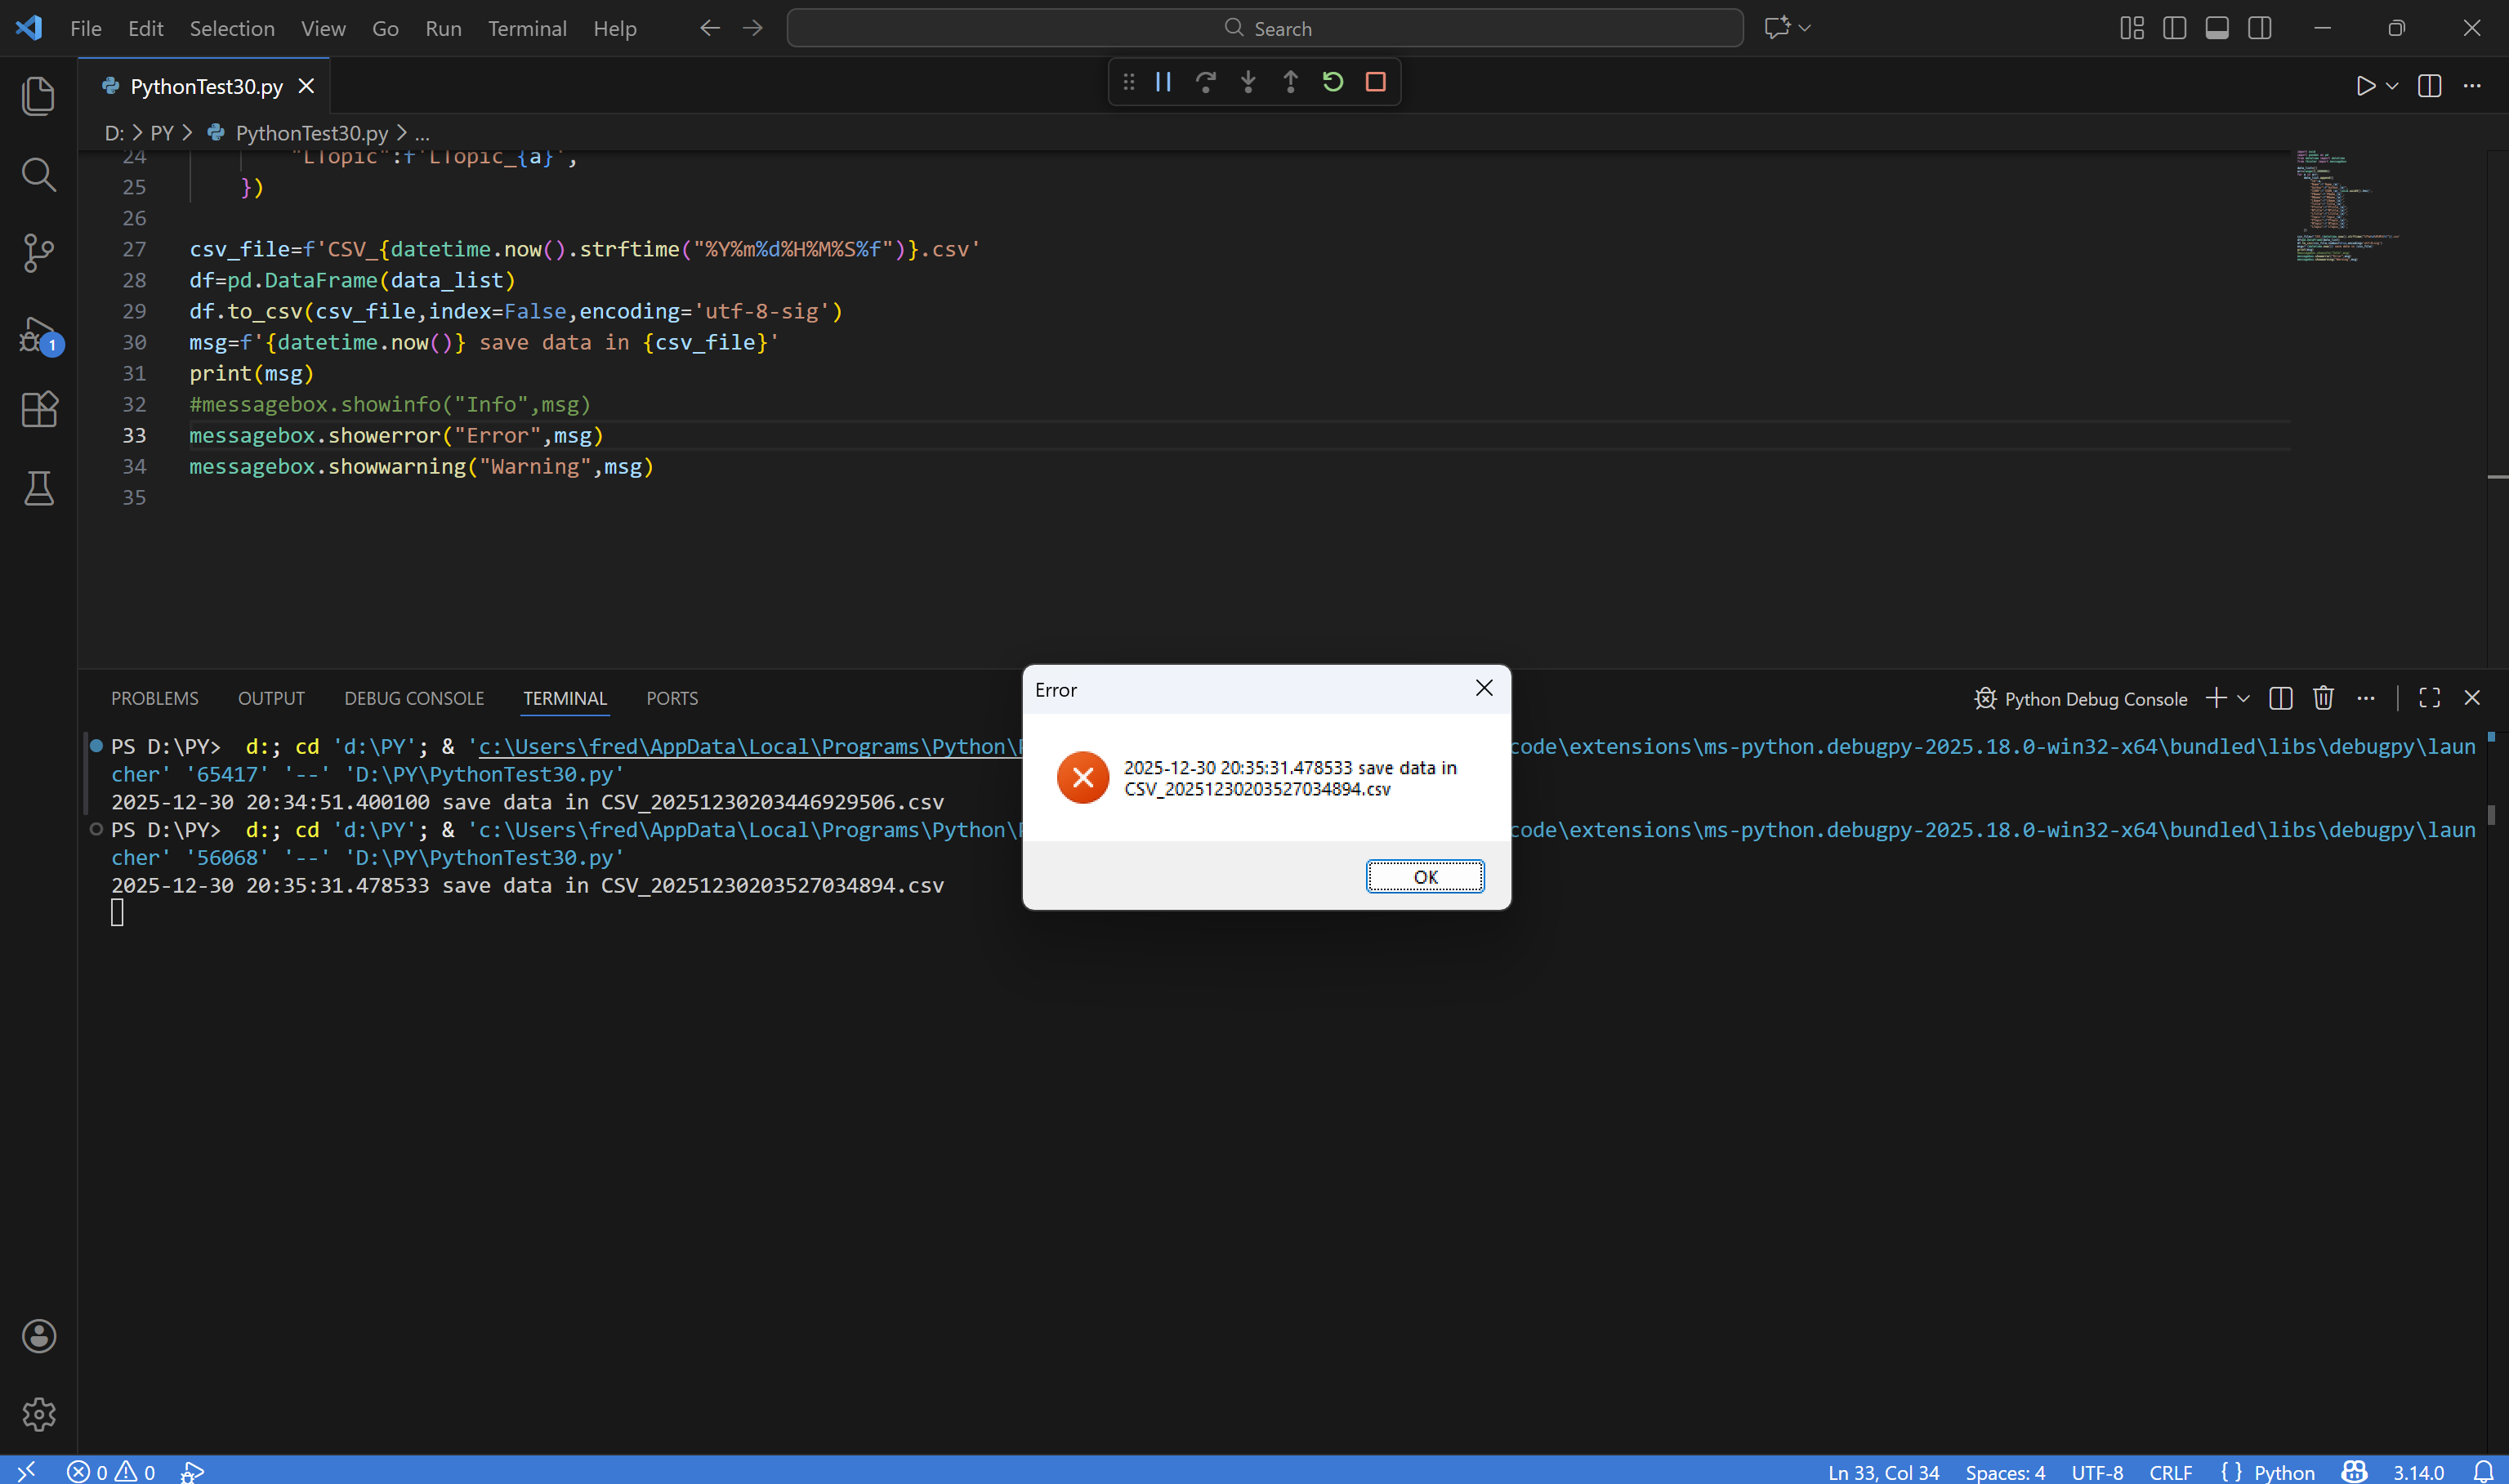Toggle the bottom panel visibility
2509x1484 pixels.
pyautogui.click(x=2216, y=28)
